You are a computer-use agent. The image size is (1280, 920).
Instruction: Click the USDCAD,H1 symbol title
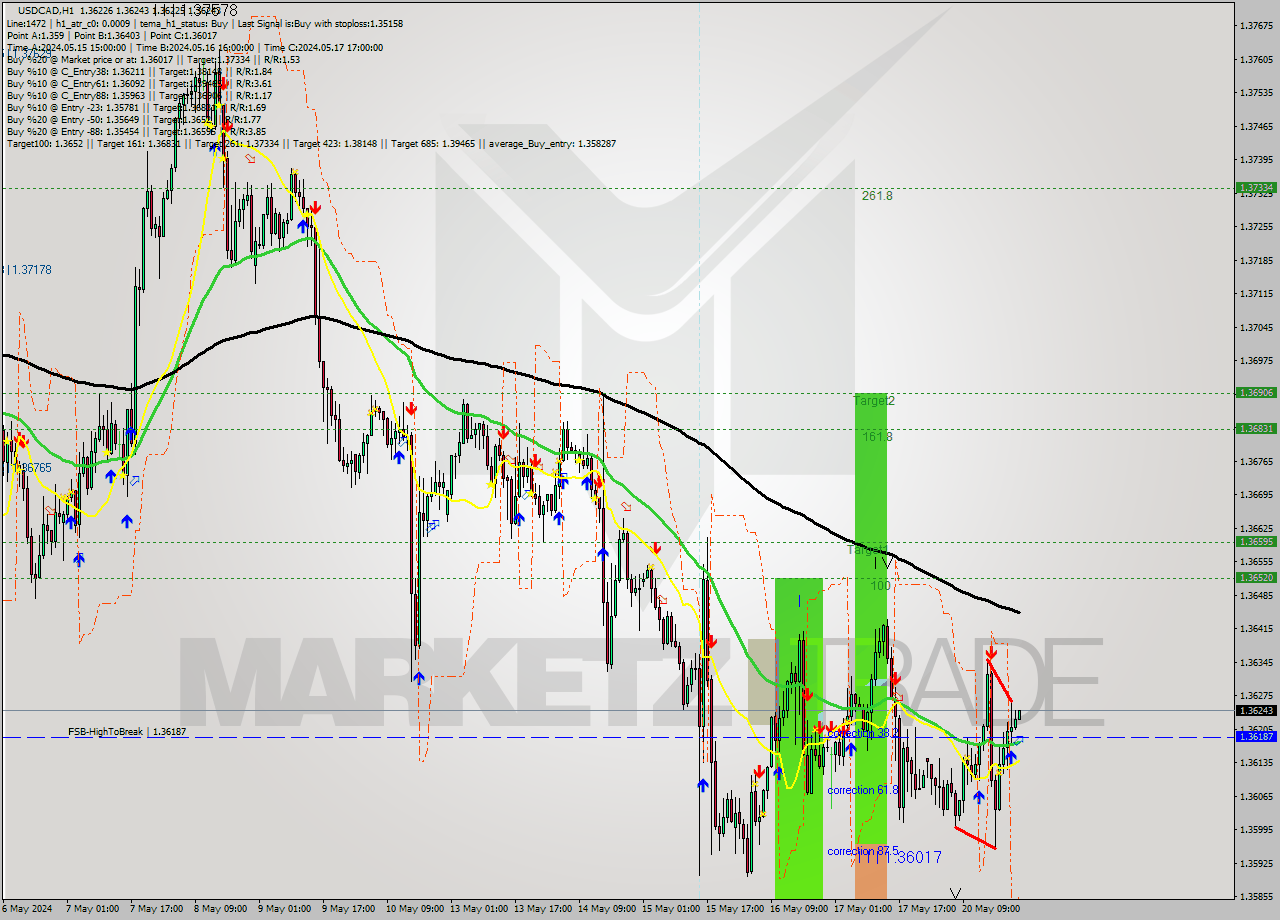pos(47,10)
